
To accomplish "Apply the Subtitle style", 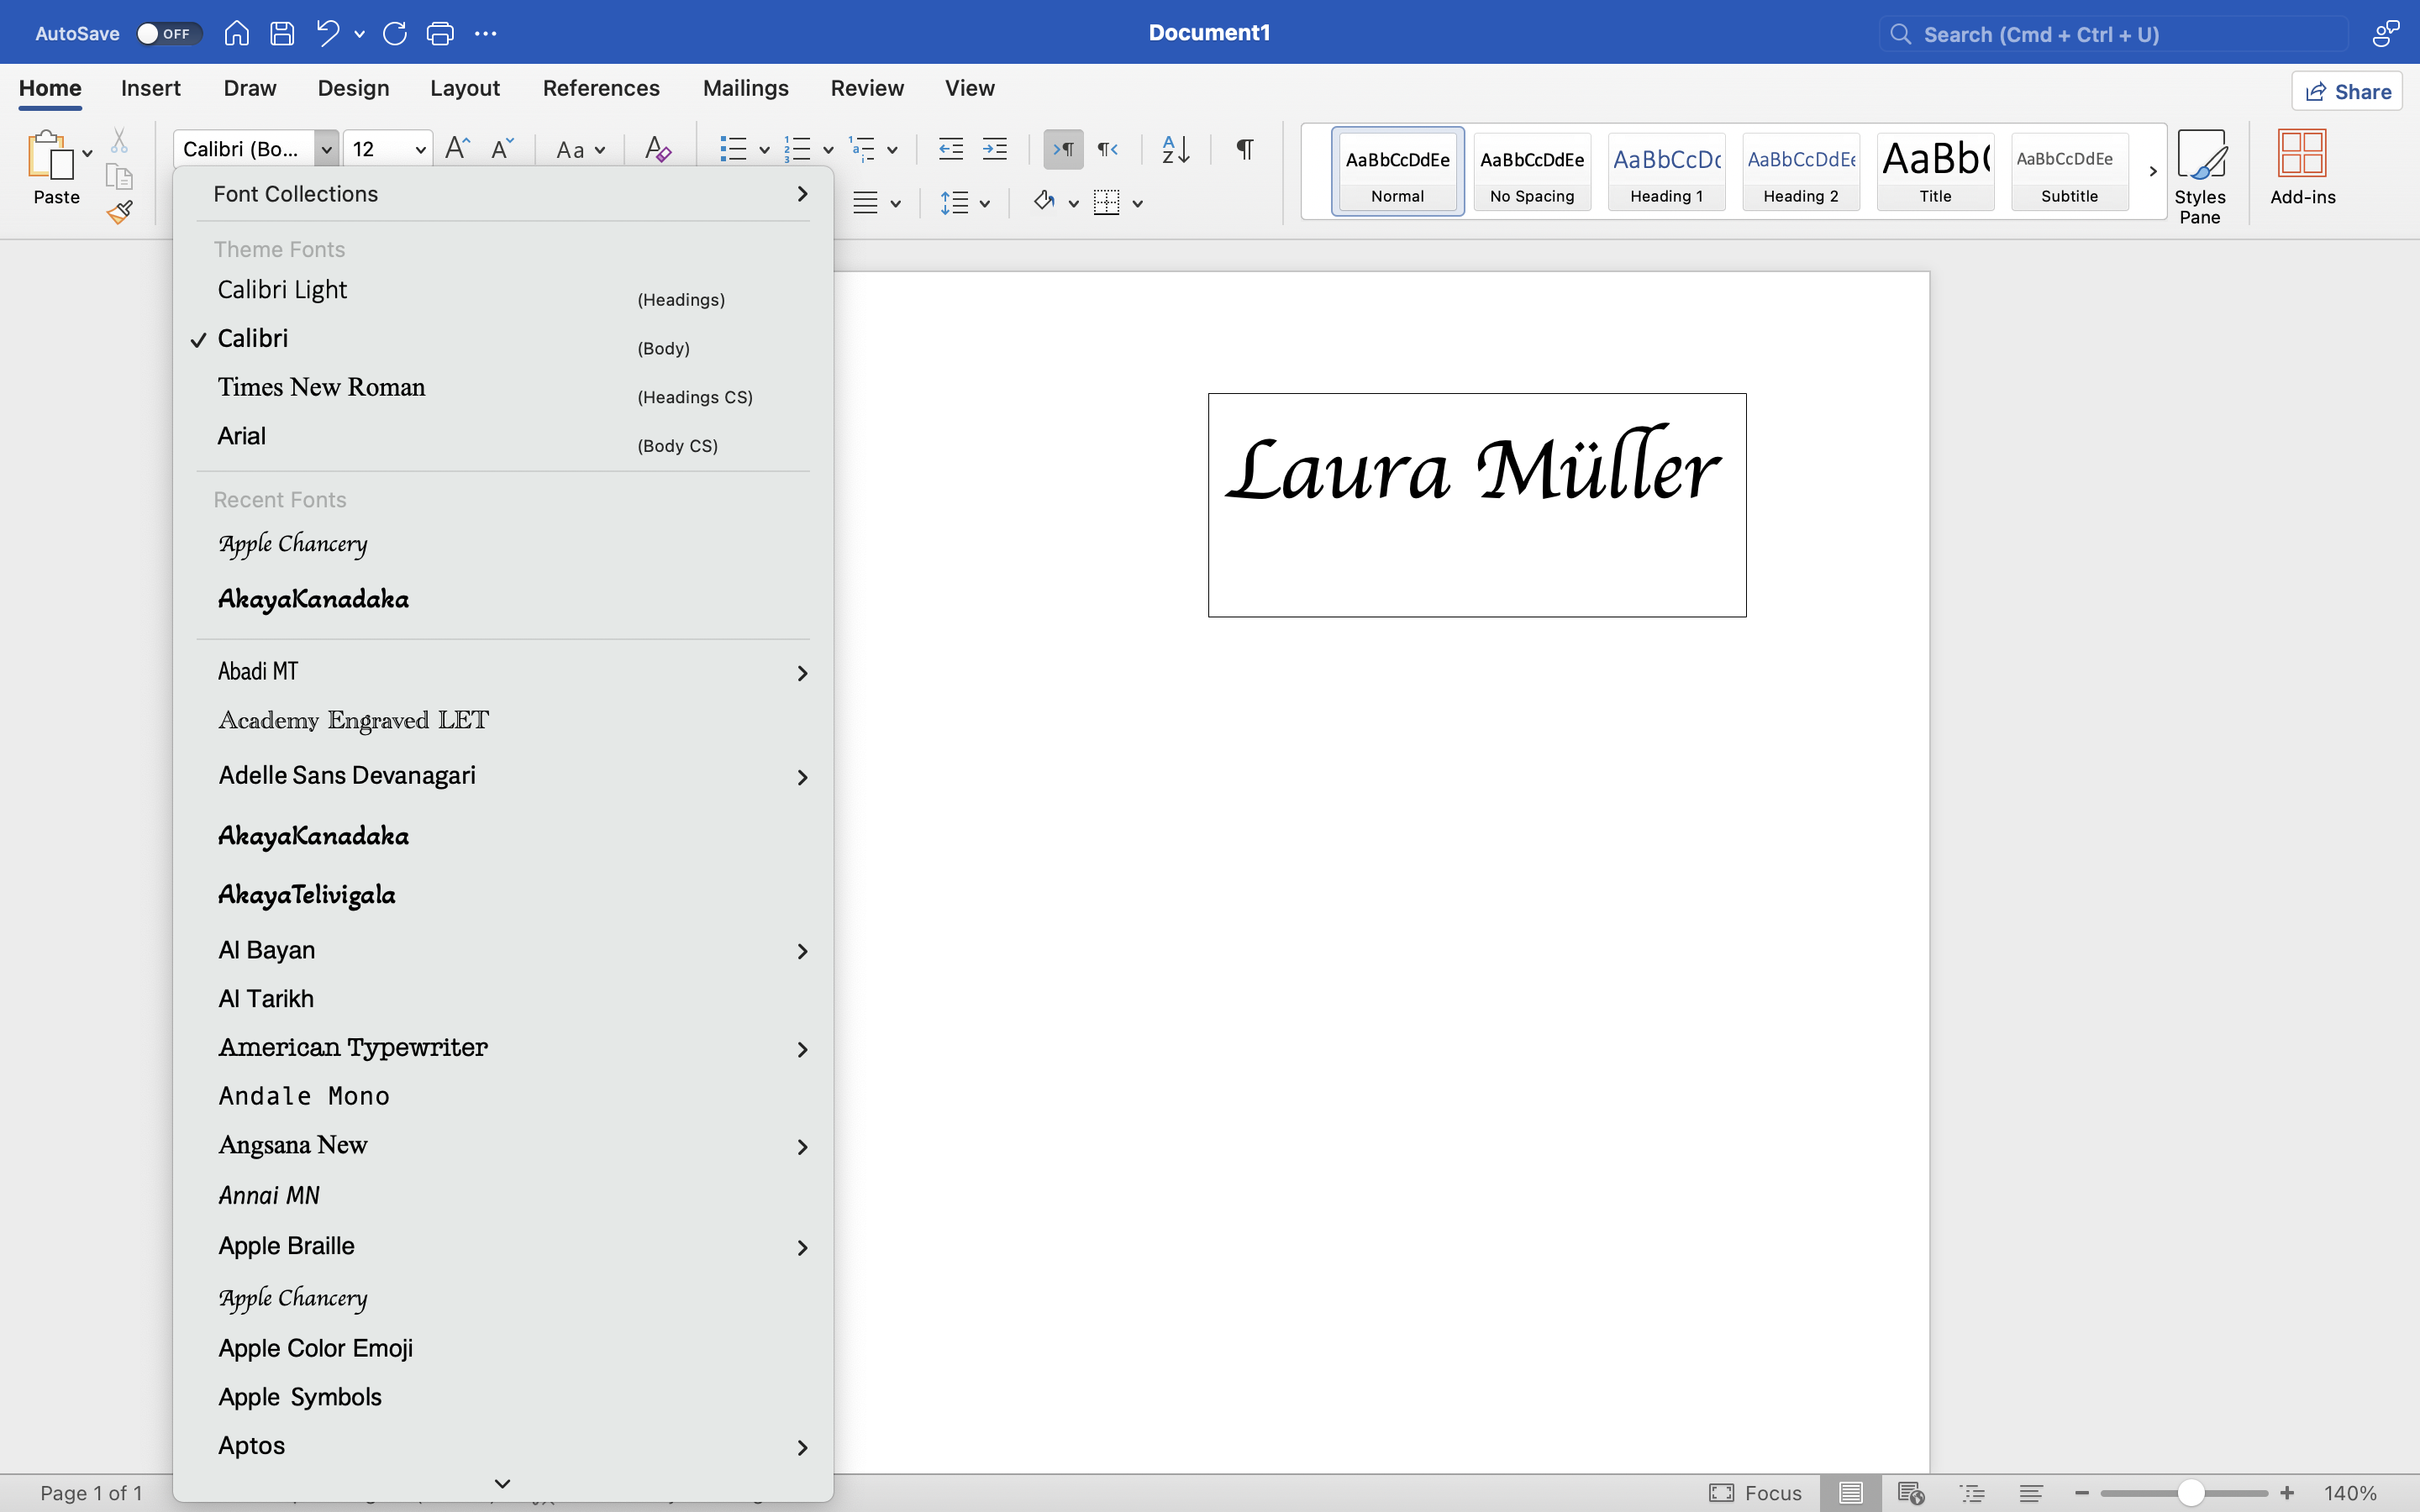I will point(2069,171).
